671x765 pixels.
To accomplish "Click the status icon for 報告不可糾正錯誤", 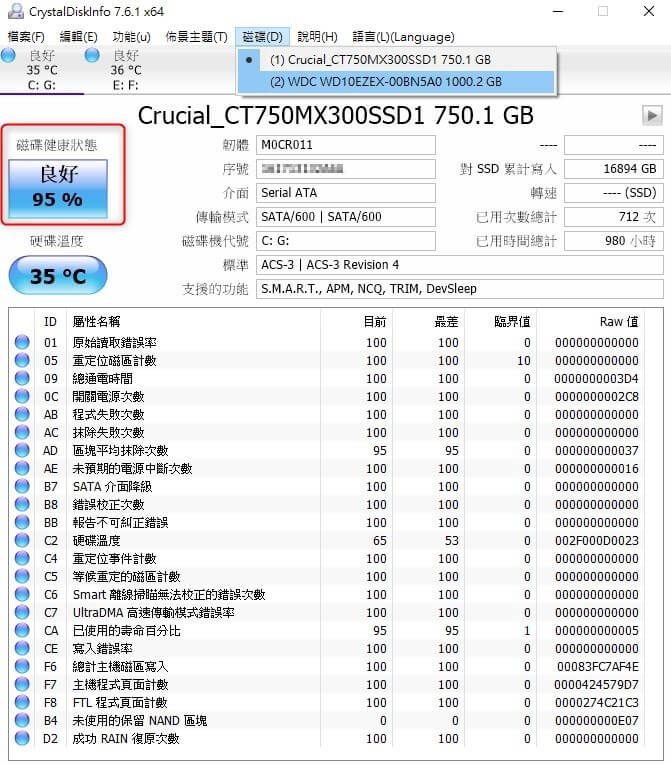I will click(x=22, y=522).
